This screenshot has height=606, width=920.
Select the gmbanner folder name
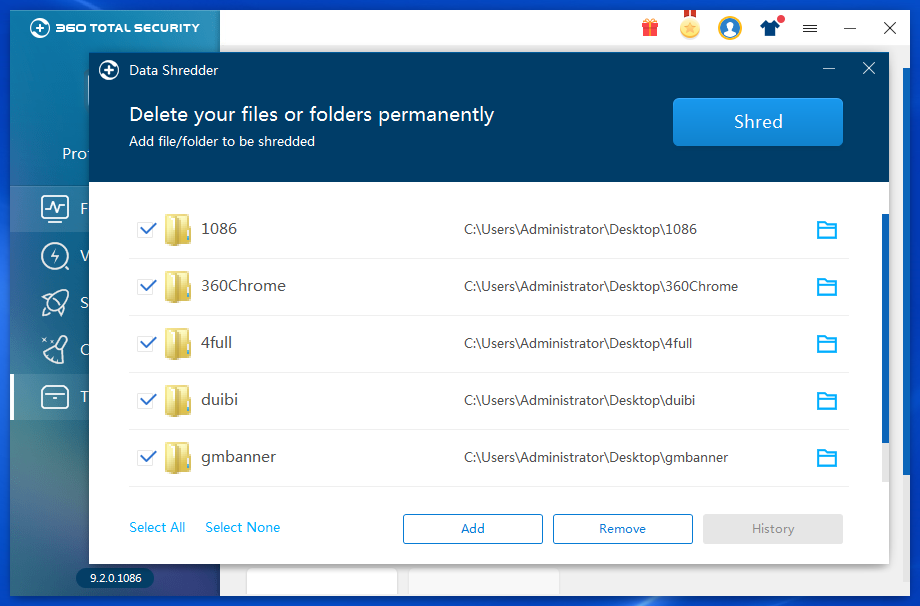point(238,456)
